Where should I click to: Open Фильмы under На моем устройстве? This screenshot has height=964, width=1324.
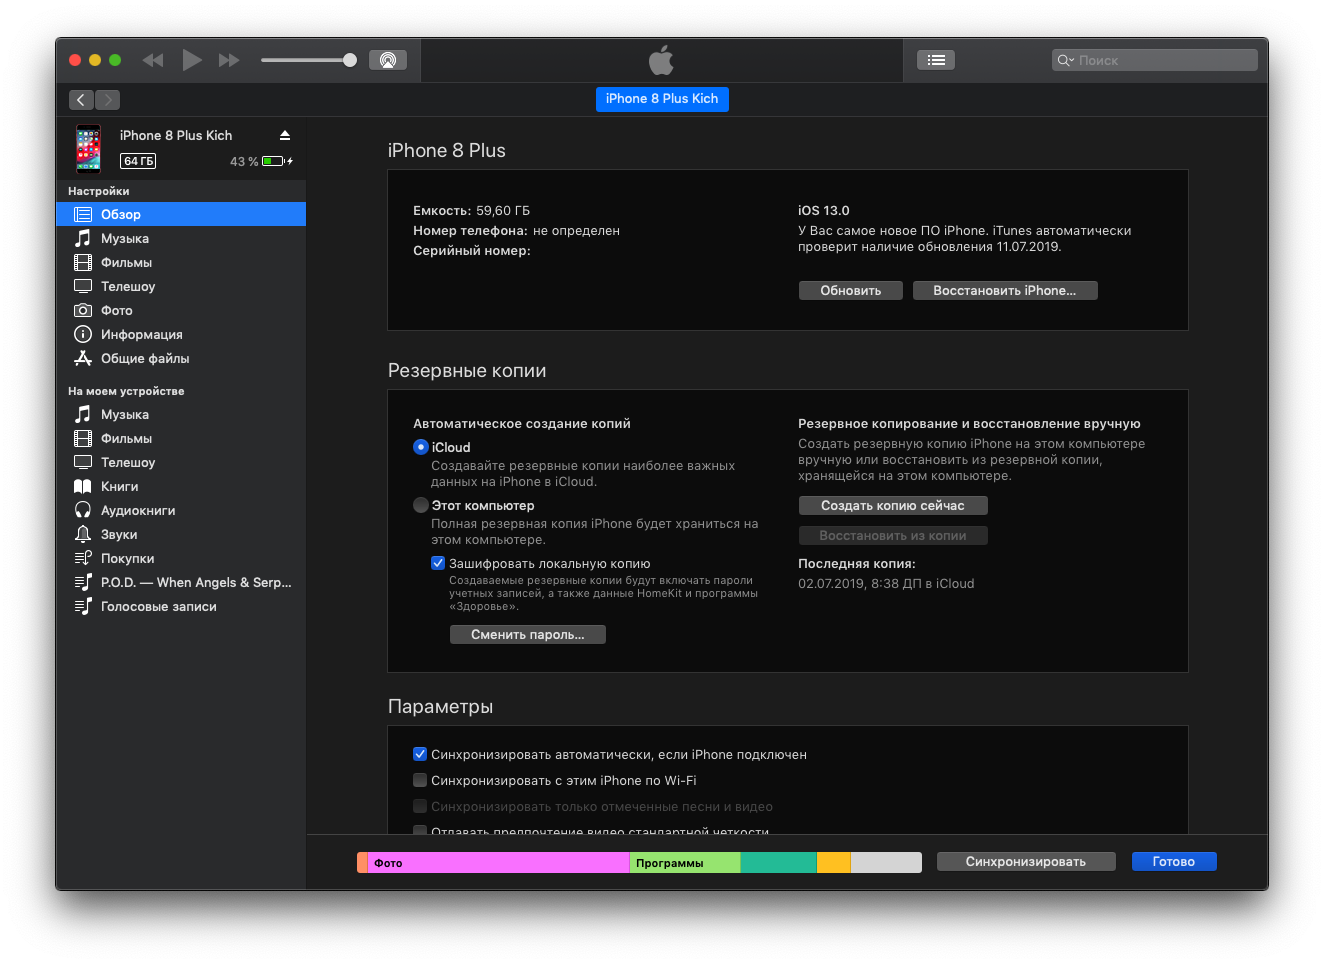pyautogui.click(x=181, y=438)
